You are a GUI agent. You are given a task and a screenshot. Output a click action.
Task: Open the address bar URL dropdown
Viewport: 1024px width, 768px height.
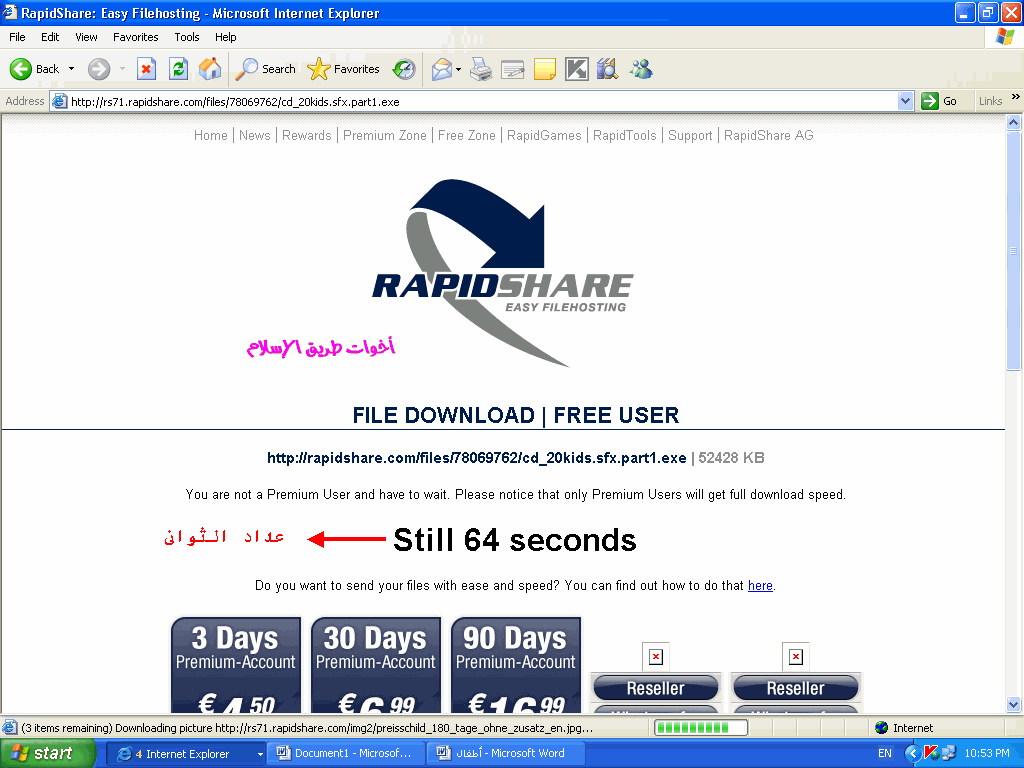(905, 101)
